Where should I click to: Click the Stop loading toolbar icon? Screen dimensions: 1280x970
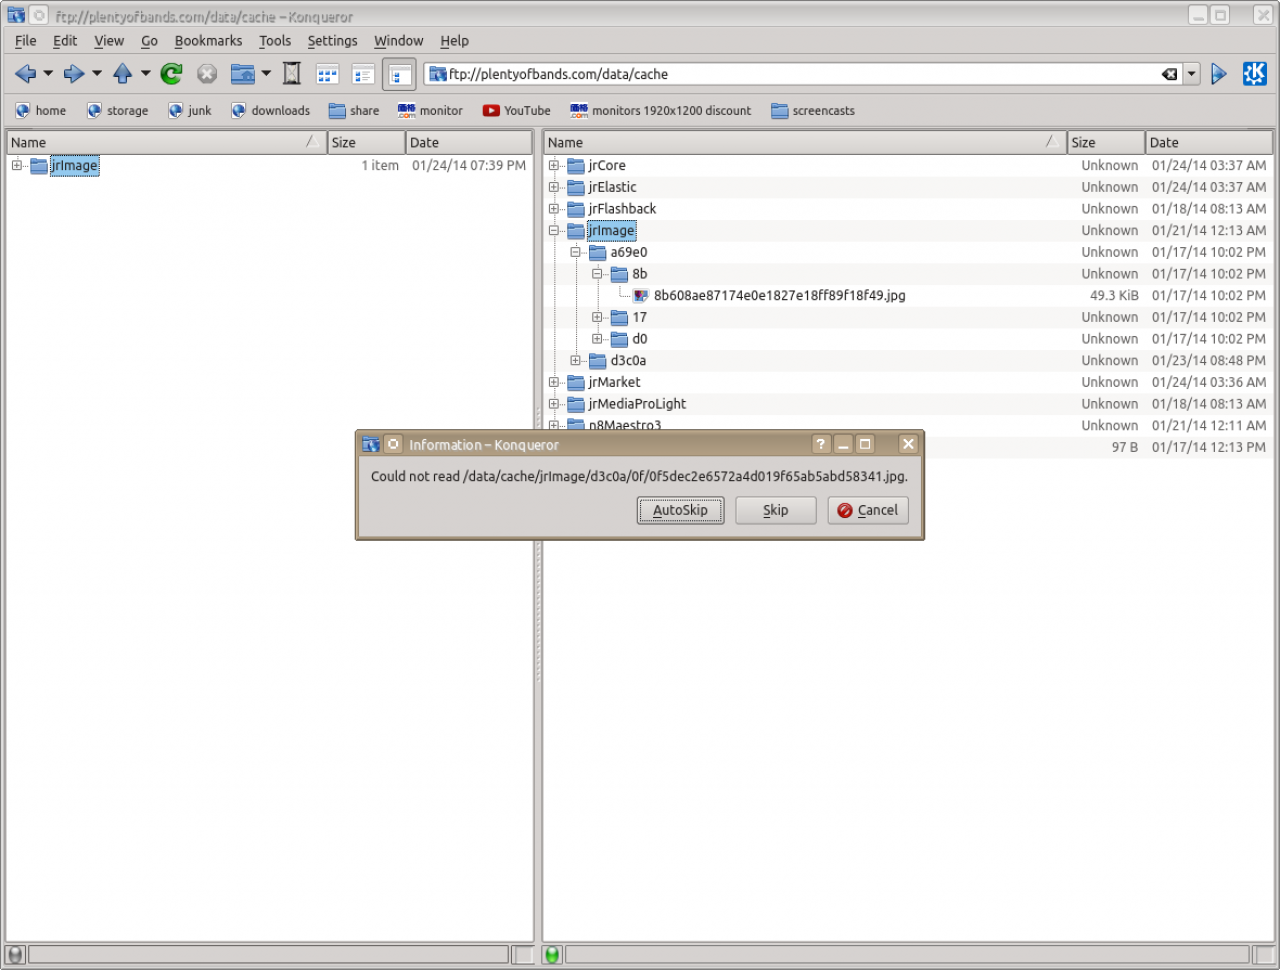[207, 74]
